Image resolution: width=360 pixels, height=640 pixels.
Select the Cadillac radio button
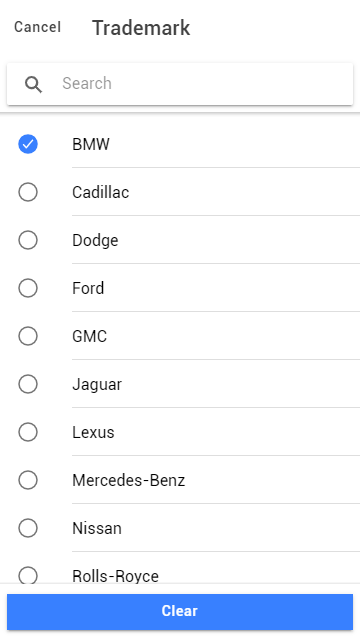(x=28, y=192)
